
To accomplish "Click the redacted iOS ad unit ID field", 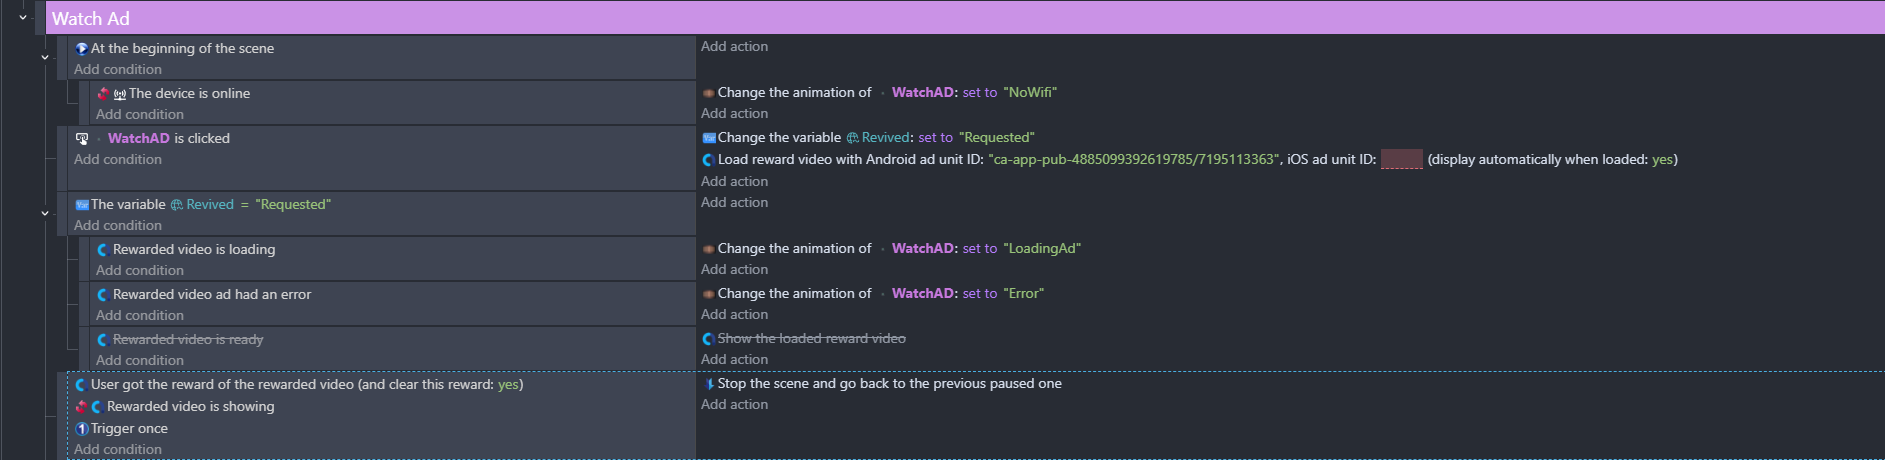I will (1401, 159).
